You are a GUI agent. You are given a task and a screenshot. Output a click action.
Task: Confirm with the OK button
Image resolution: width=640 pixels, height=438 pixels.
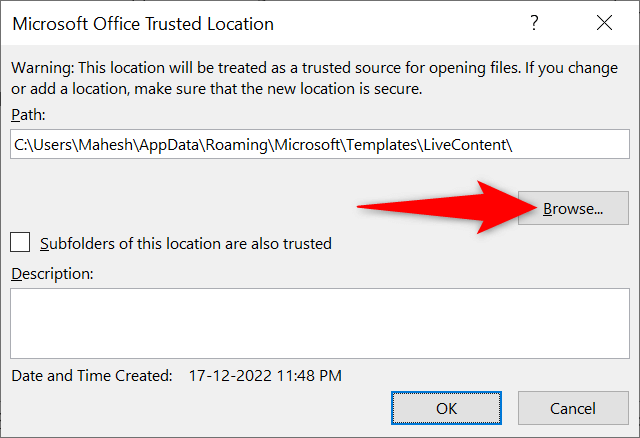click(x=446, y=408)
